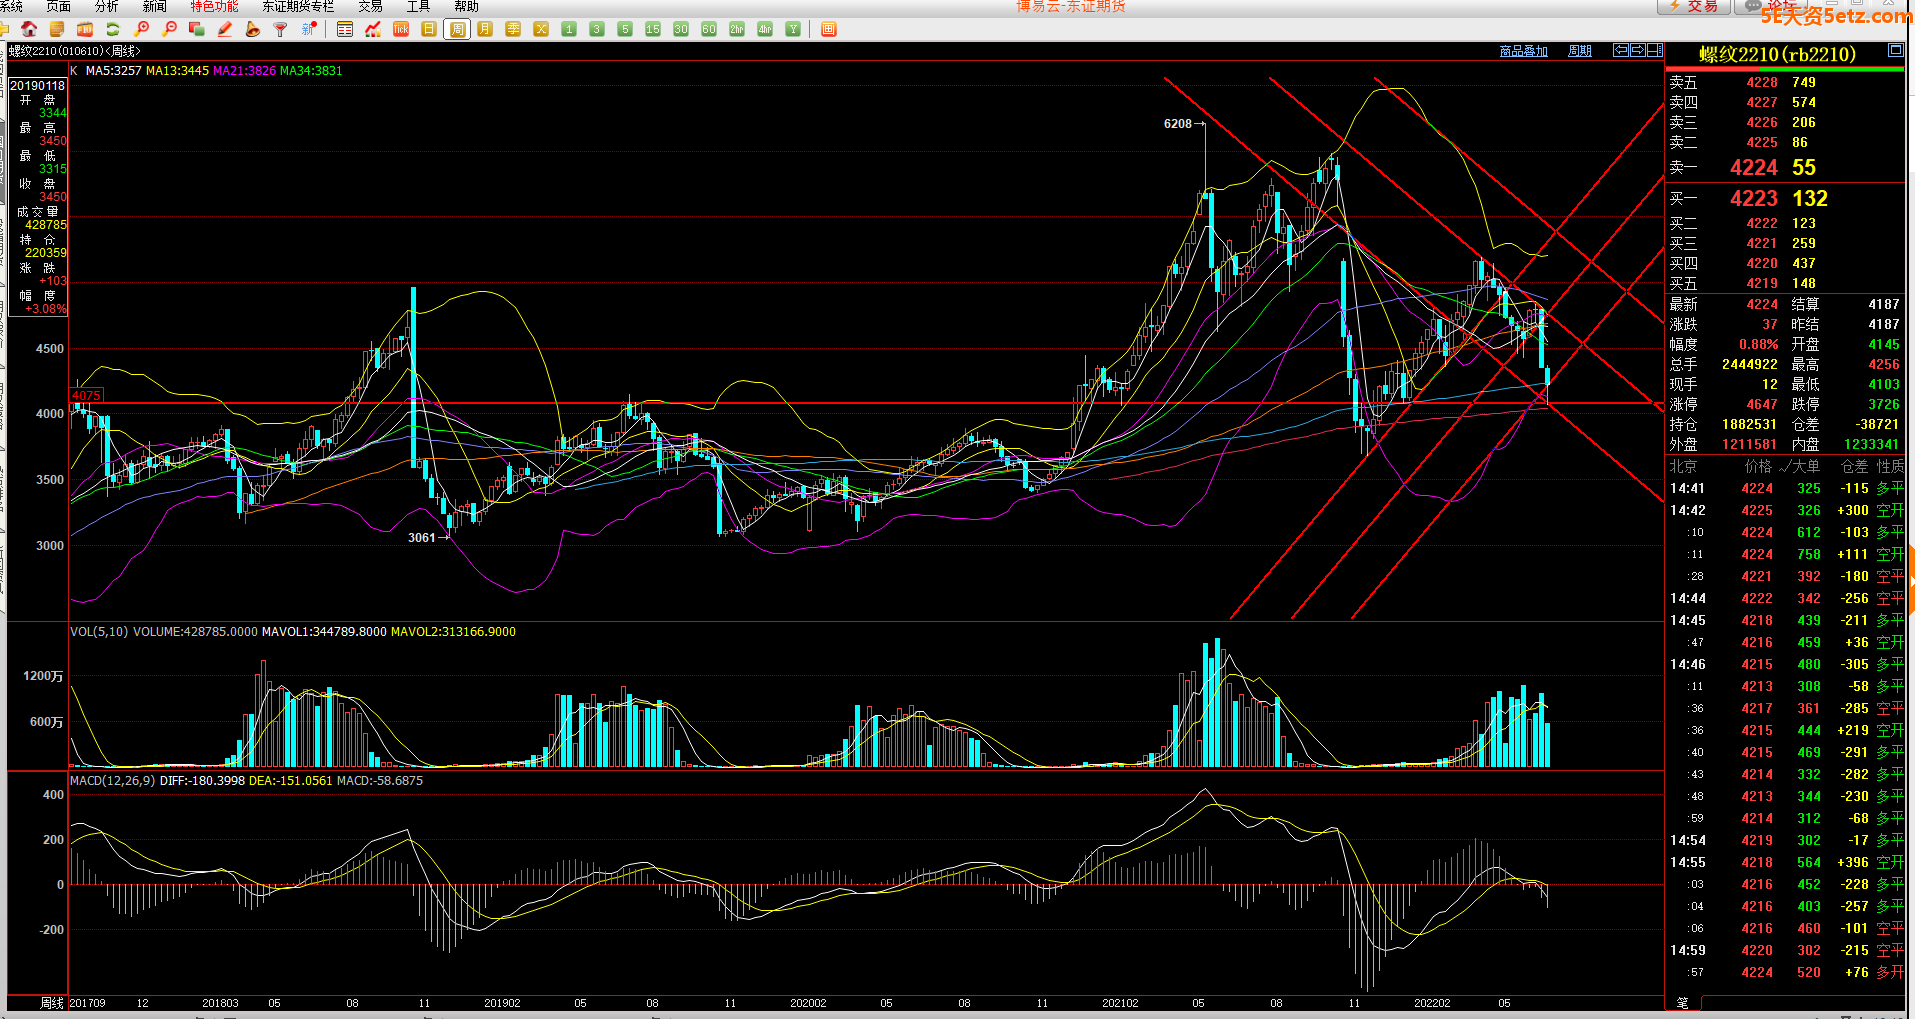This screenshot has height=1019, width=1915.
Task: Click the 卖一 ask price 4224
Action: (x=1754, y=168)
